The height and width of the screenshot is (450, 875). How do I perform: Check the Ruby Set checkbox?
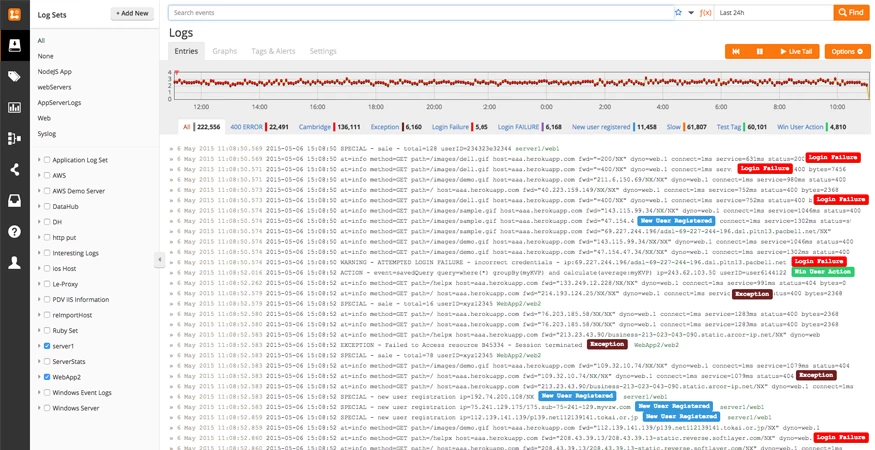(x=47, y=331)
